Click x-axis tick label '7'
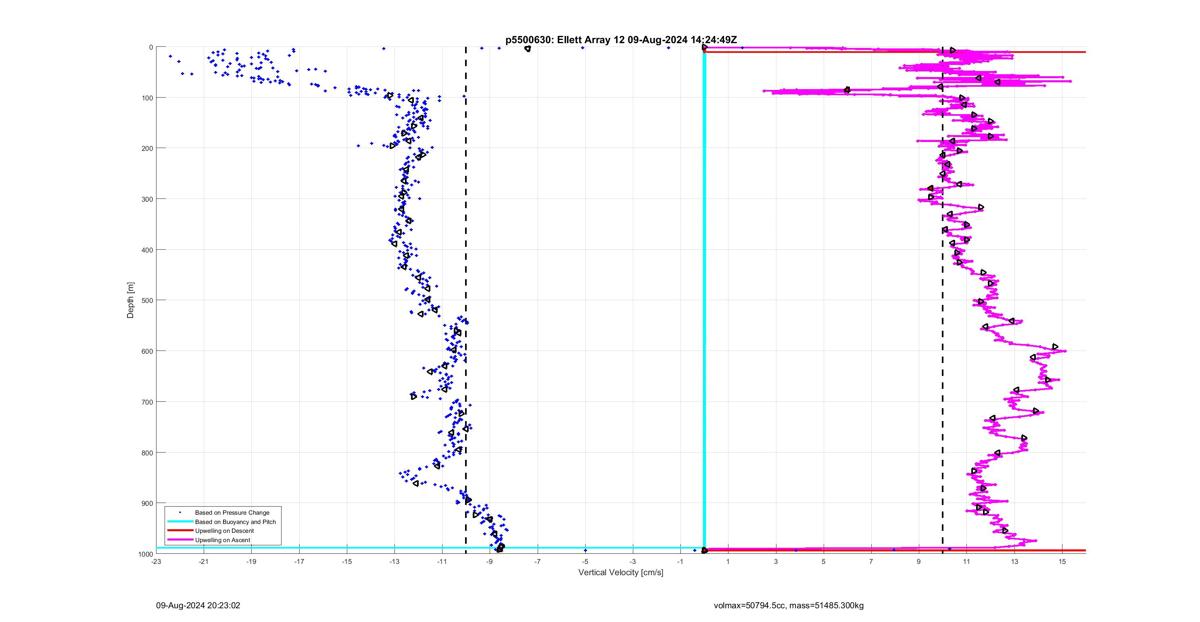Image resolution: width=1200 pixels, height=622 pixels. pos(871,562)
